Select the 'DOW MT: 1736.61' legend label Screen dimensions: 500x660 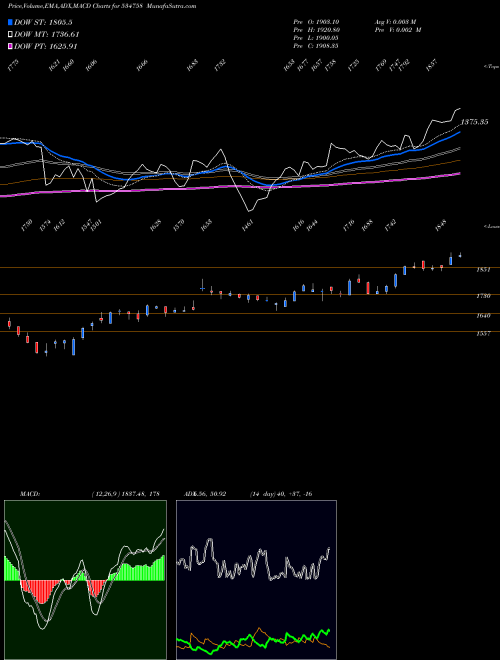pos(46,35)
